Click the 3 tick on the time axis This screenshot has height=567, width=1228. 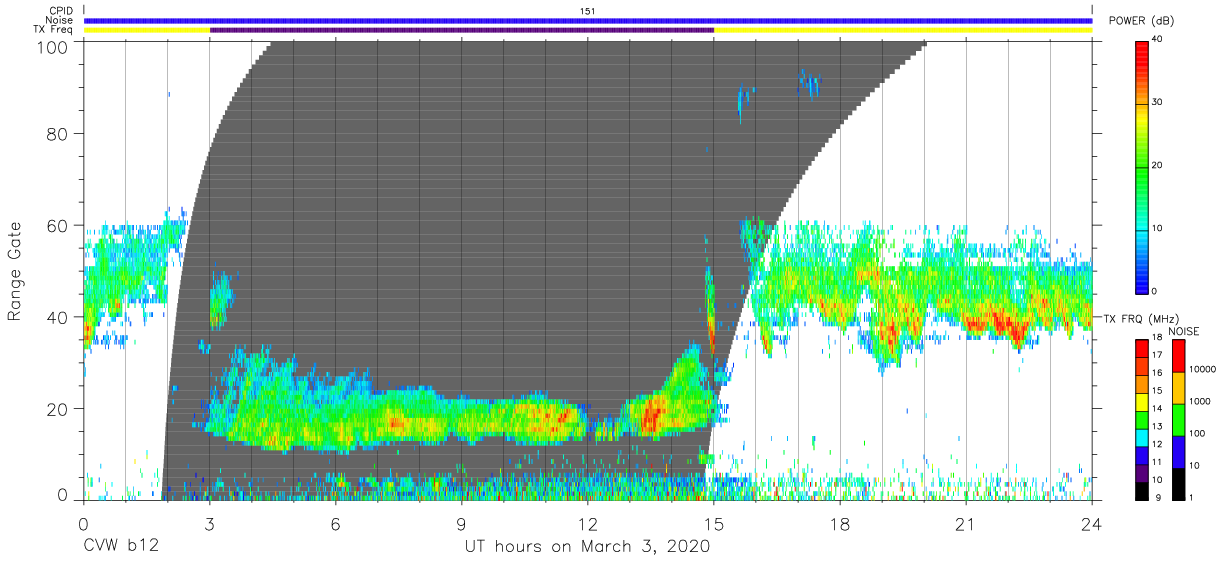[210, 524]
